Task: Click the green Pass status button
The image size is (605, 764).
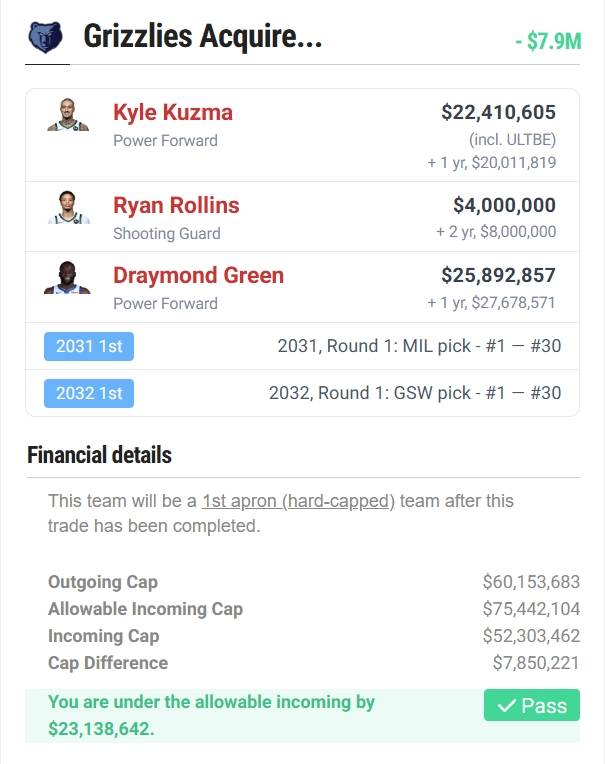Action: pos(532,705)
